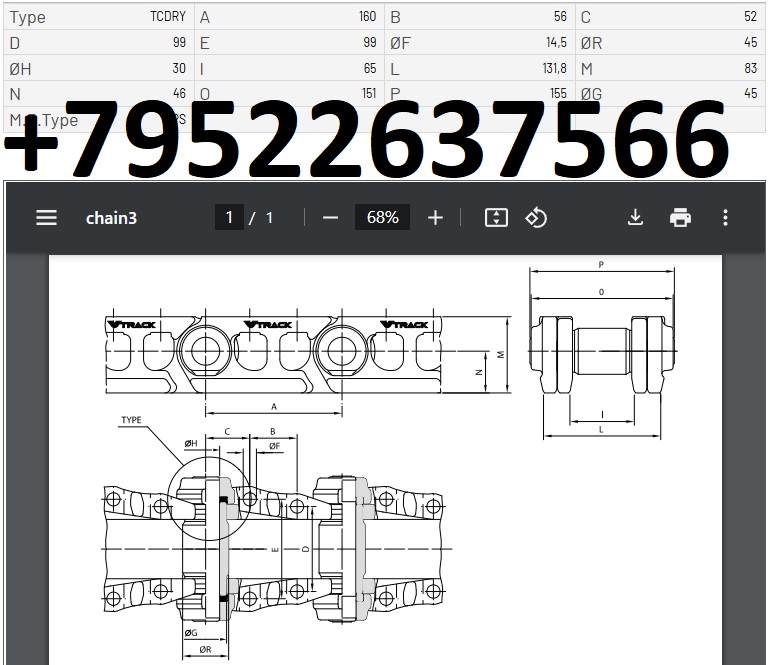
Task: Click the chain3 document title
Action: point(111,217)
